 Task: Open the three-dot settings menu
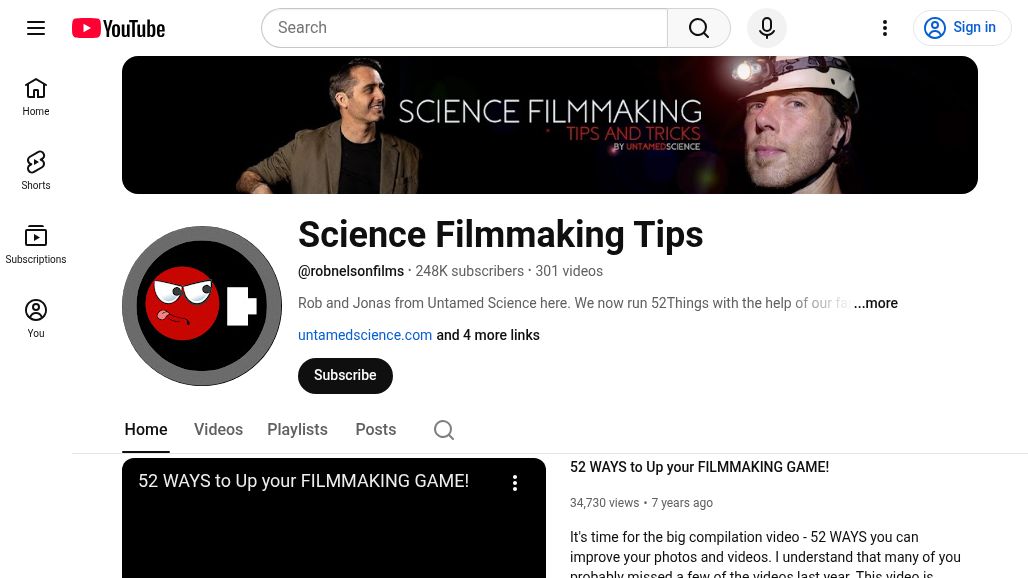(x=885, y=28)
